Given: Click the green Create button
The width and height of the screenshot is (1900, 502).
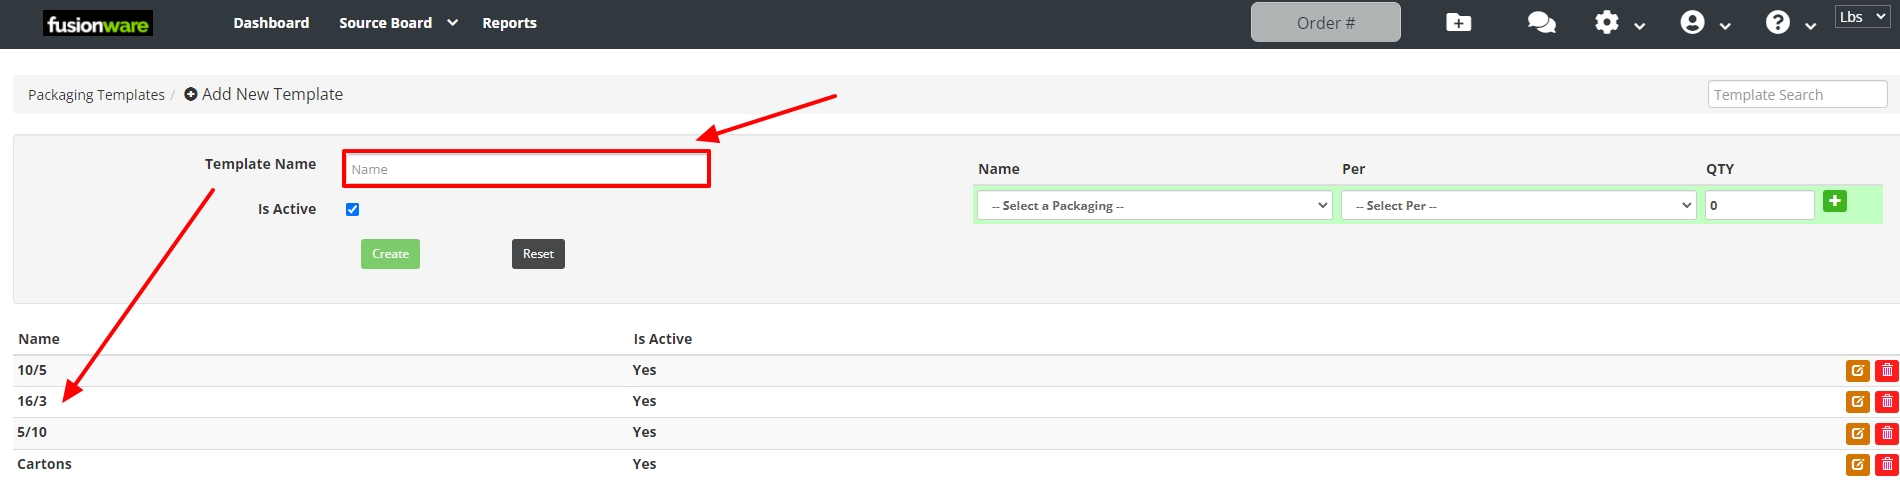Looking at the screenshot, I should pos(390,254).
